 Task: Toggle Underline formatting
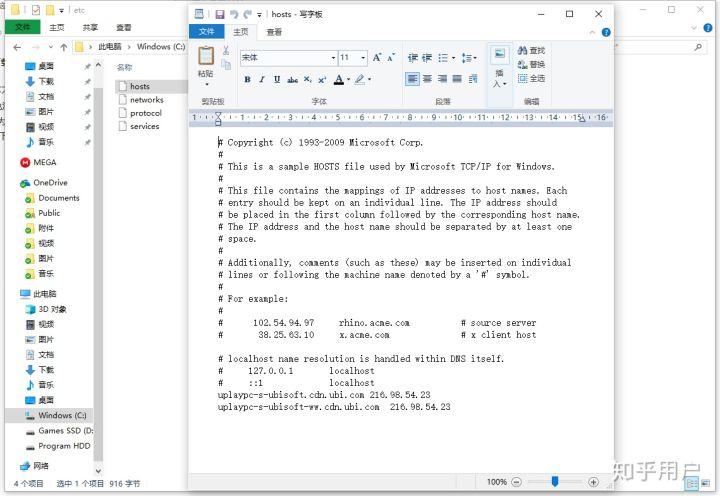[277, 79]
